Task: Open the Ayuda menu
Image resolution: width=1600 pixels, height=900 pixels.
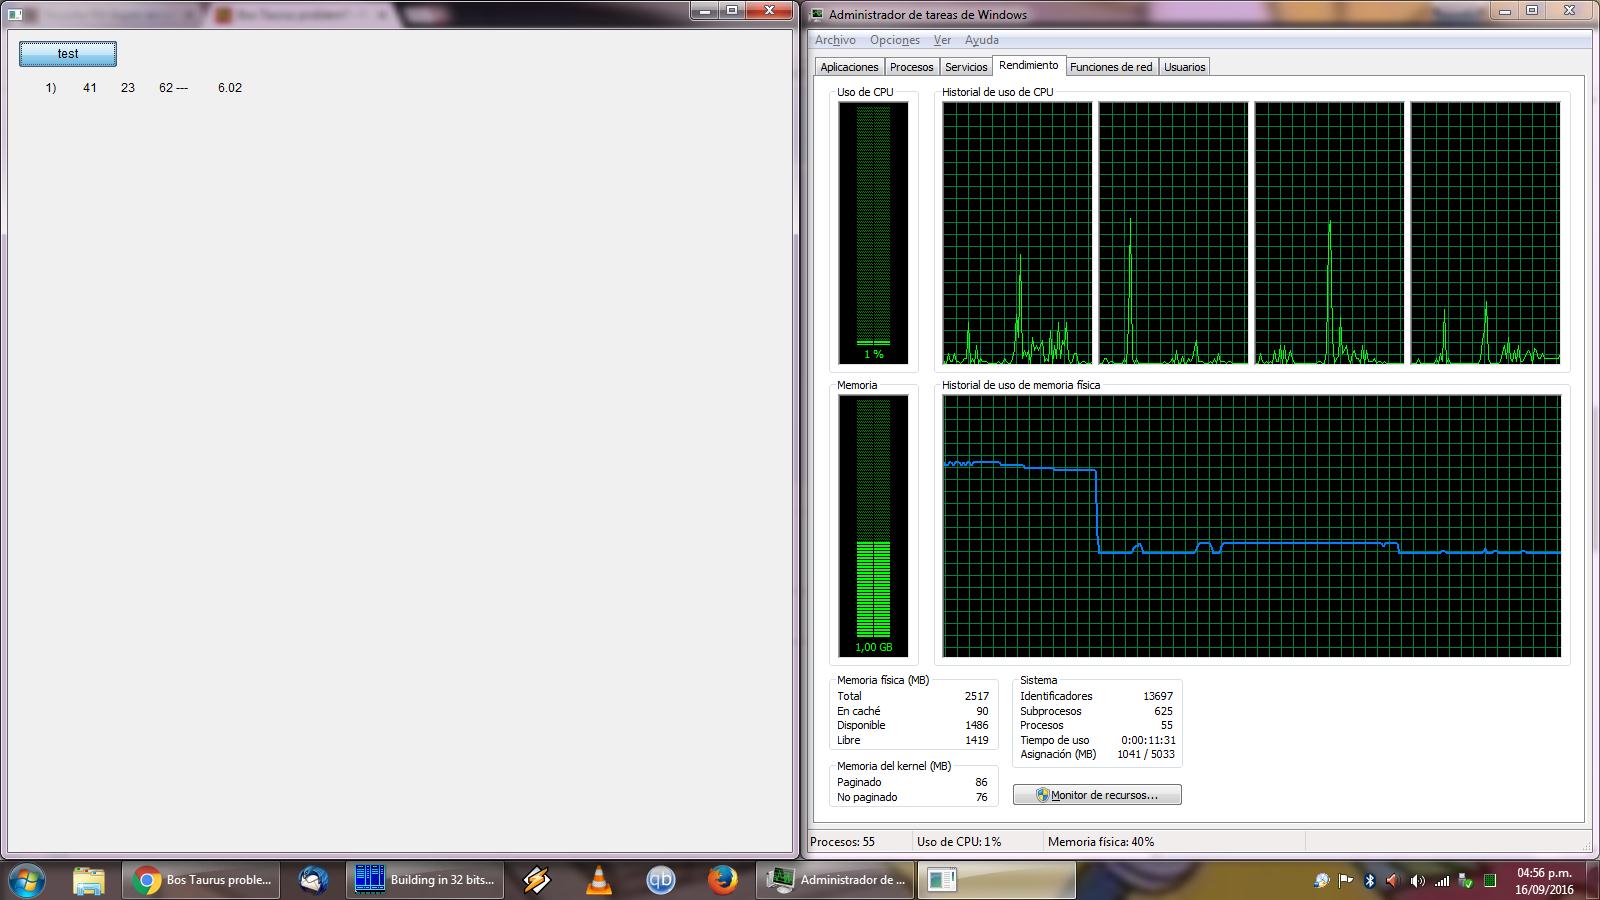Action: [981, 40]
